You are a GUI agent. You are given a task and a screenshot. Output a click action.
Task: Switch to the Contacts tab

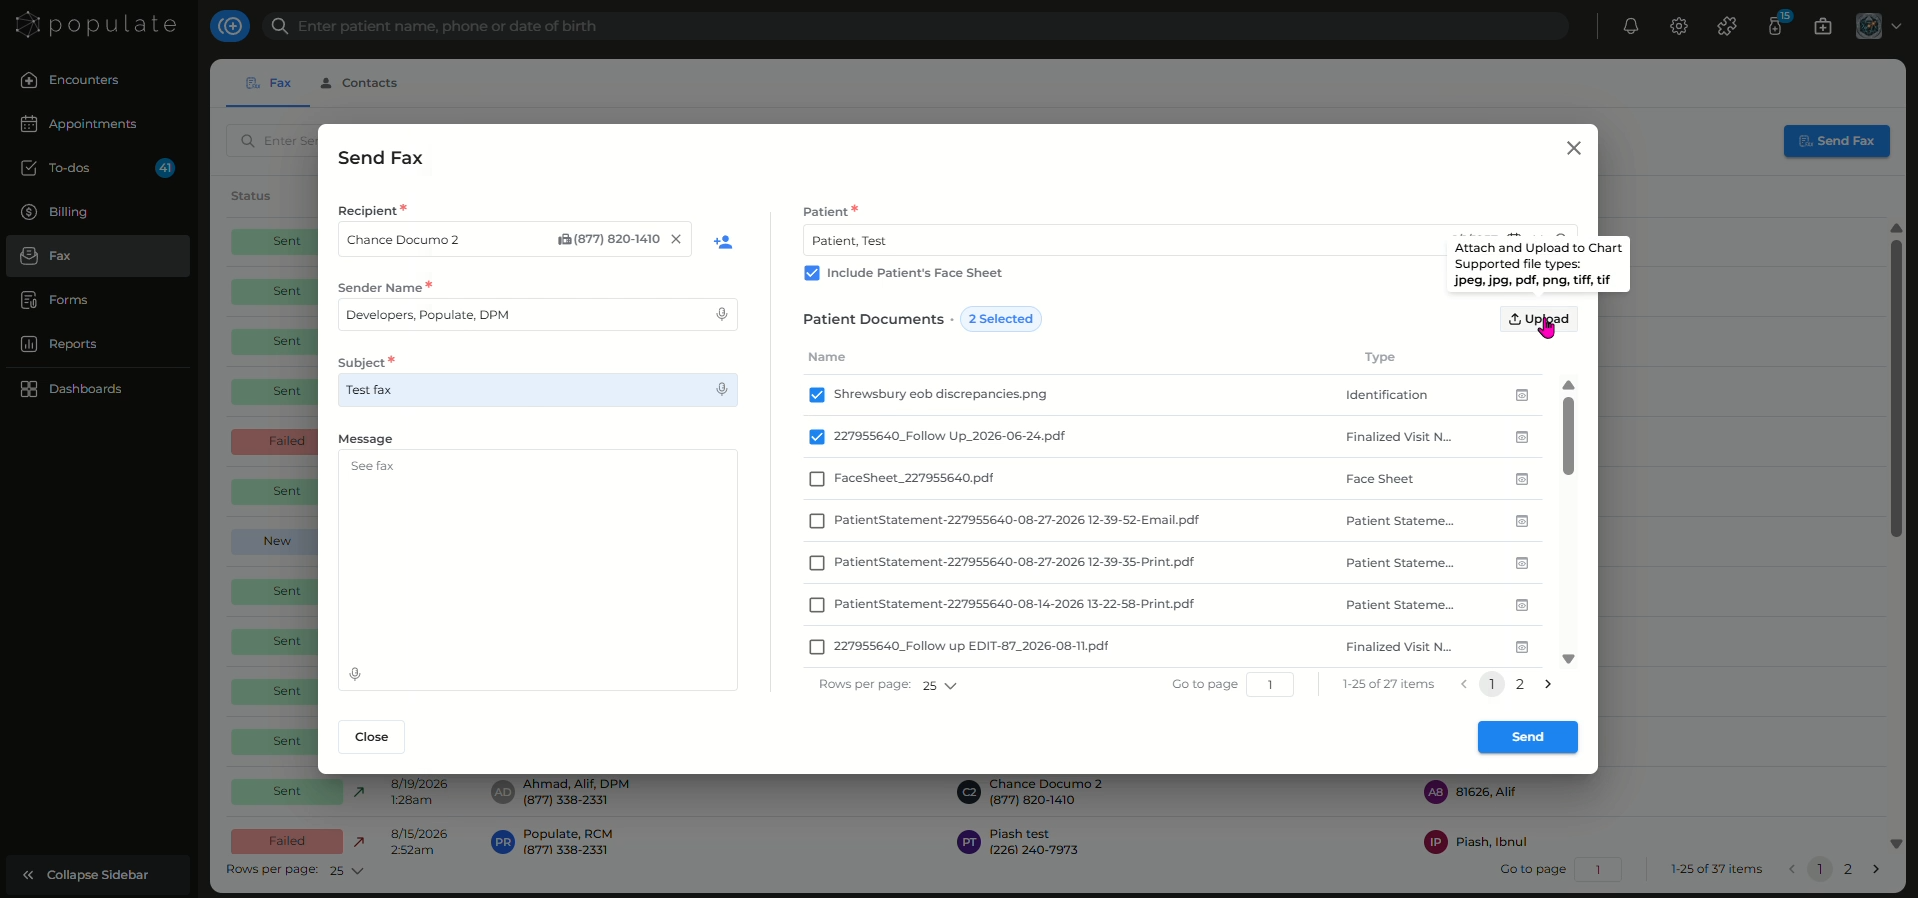(x=359, y=83)
